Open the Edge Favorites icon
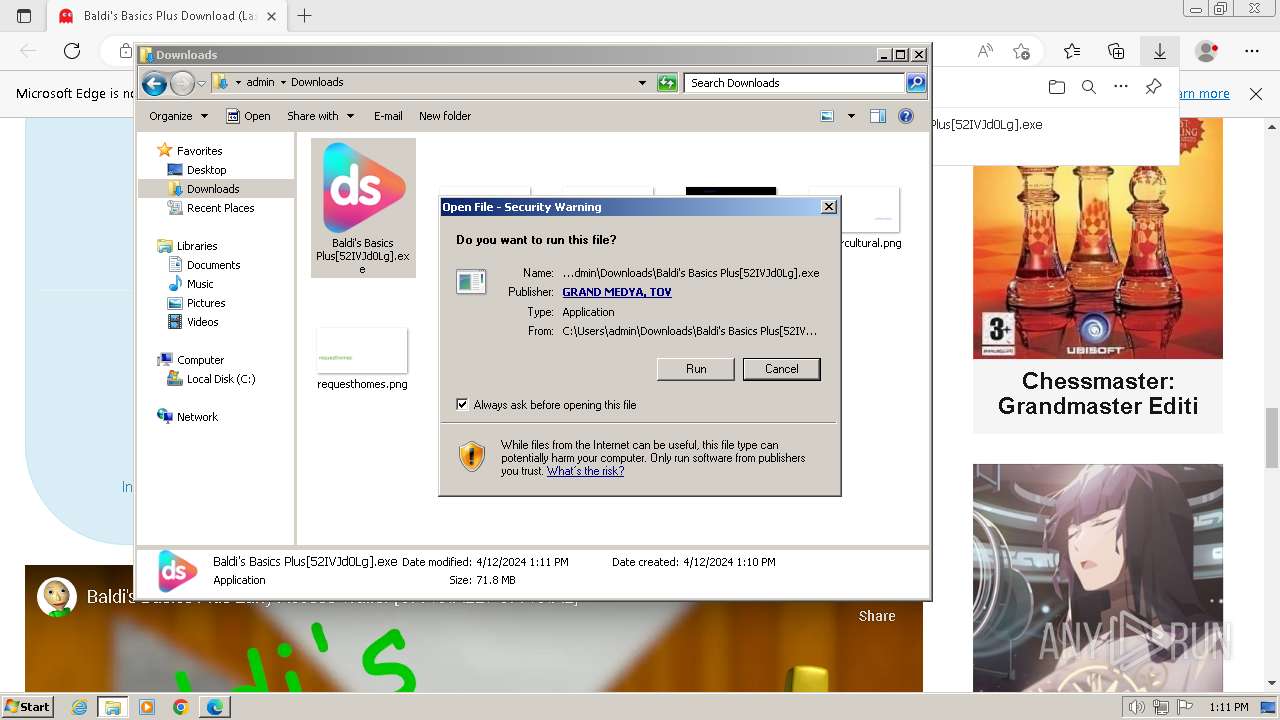 tap(1072, 51)
